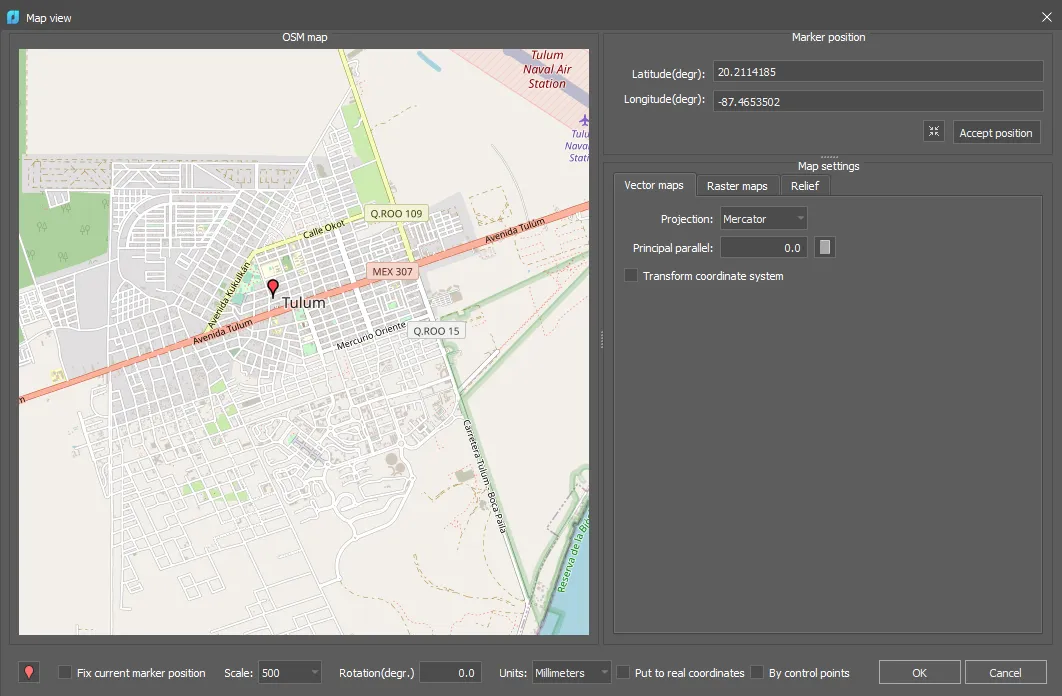Click the red marker icon in bottom toolbar
The image size is (1062, 696).
(x=27, y=672)
